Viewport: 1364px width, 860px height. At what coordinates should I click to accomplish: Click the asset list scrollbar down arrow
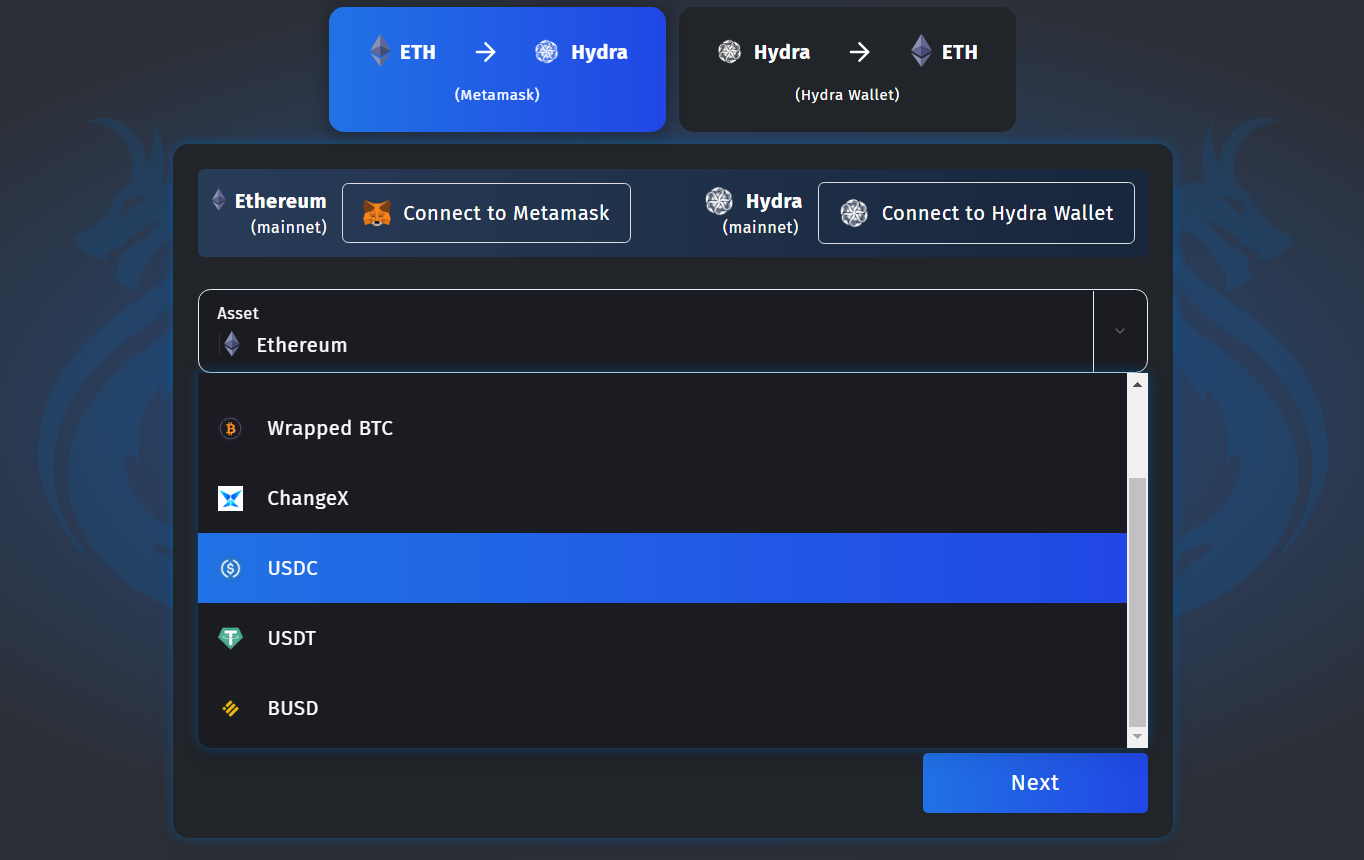pyautogui.click(x=1137, y=736)
